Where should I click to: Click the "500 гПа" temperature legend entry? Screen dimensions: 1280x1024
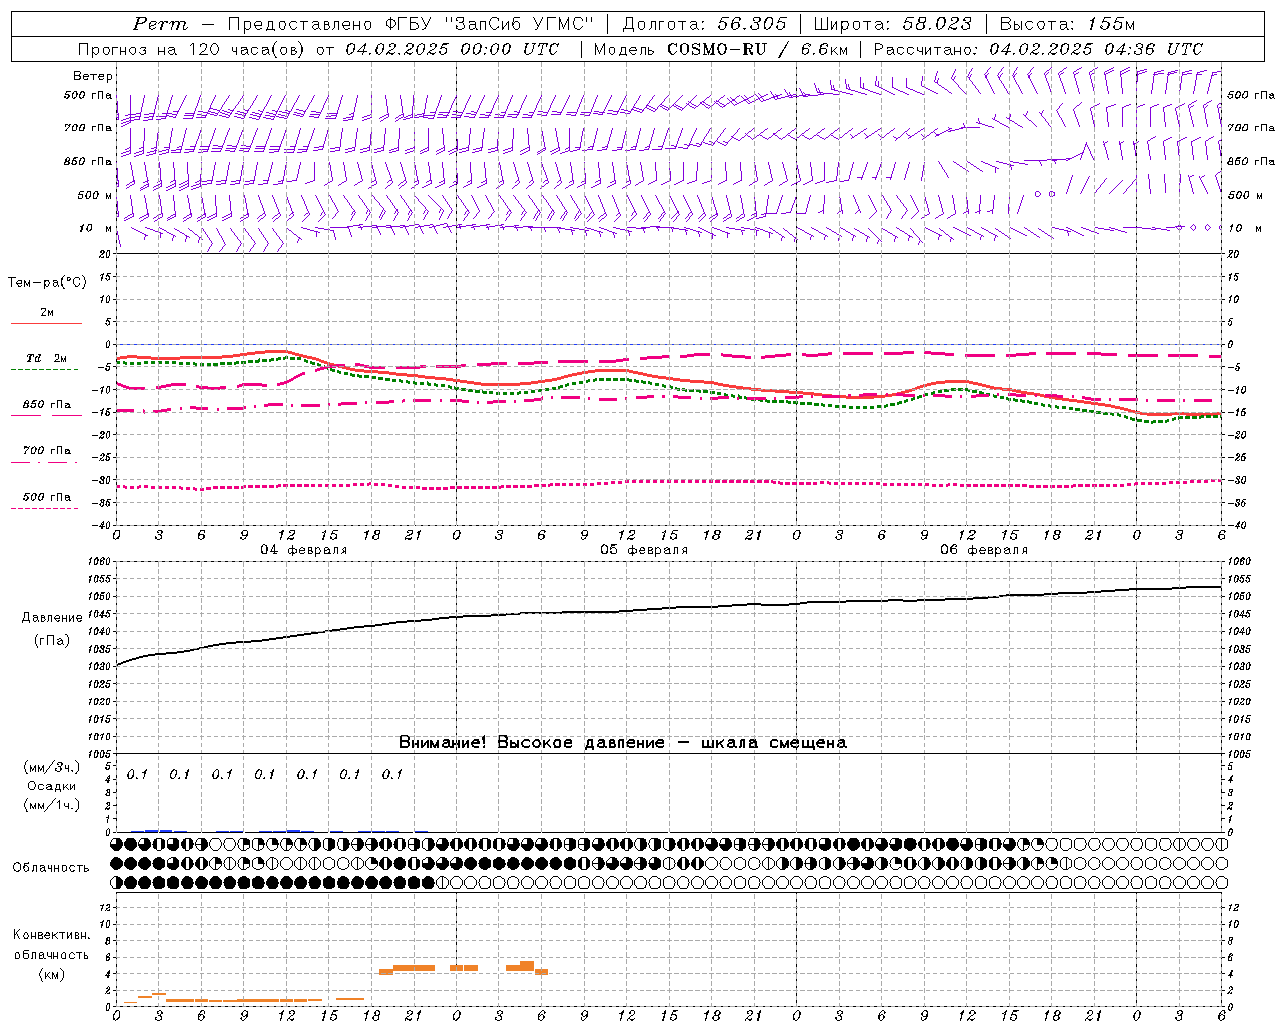(x=47, y=497)
